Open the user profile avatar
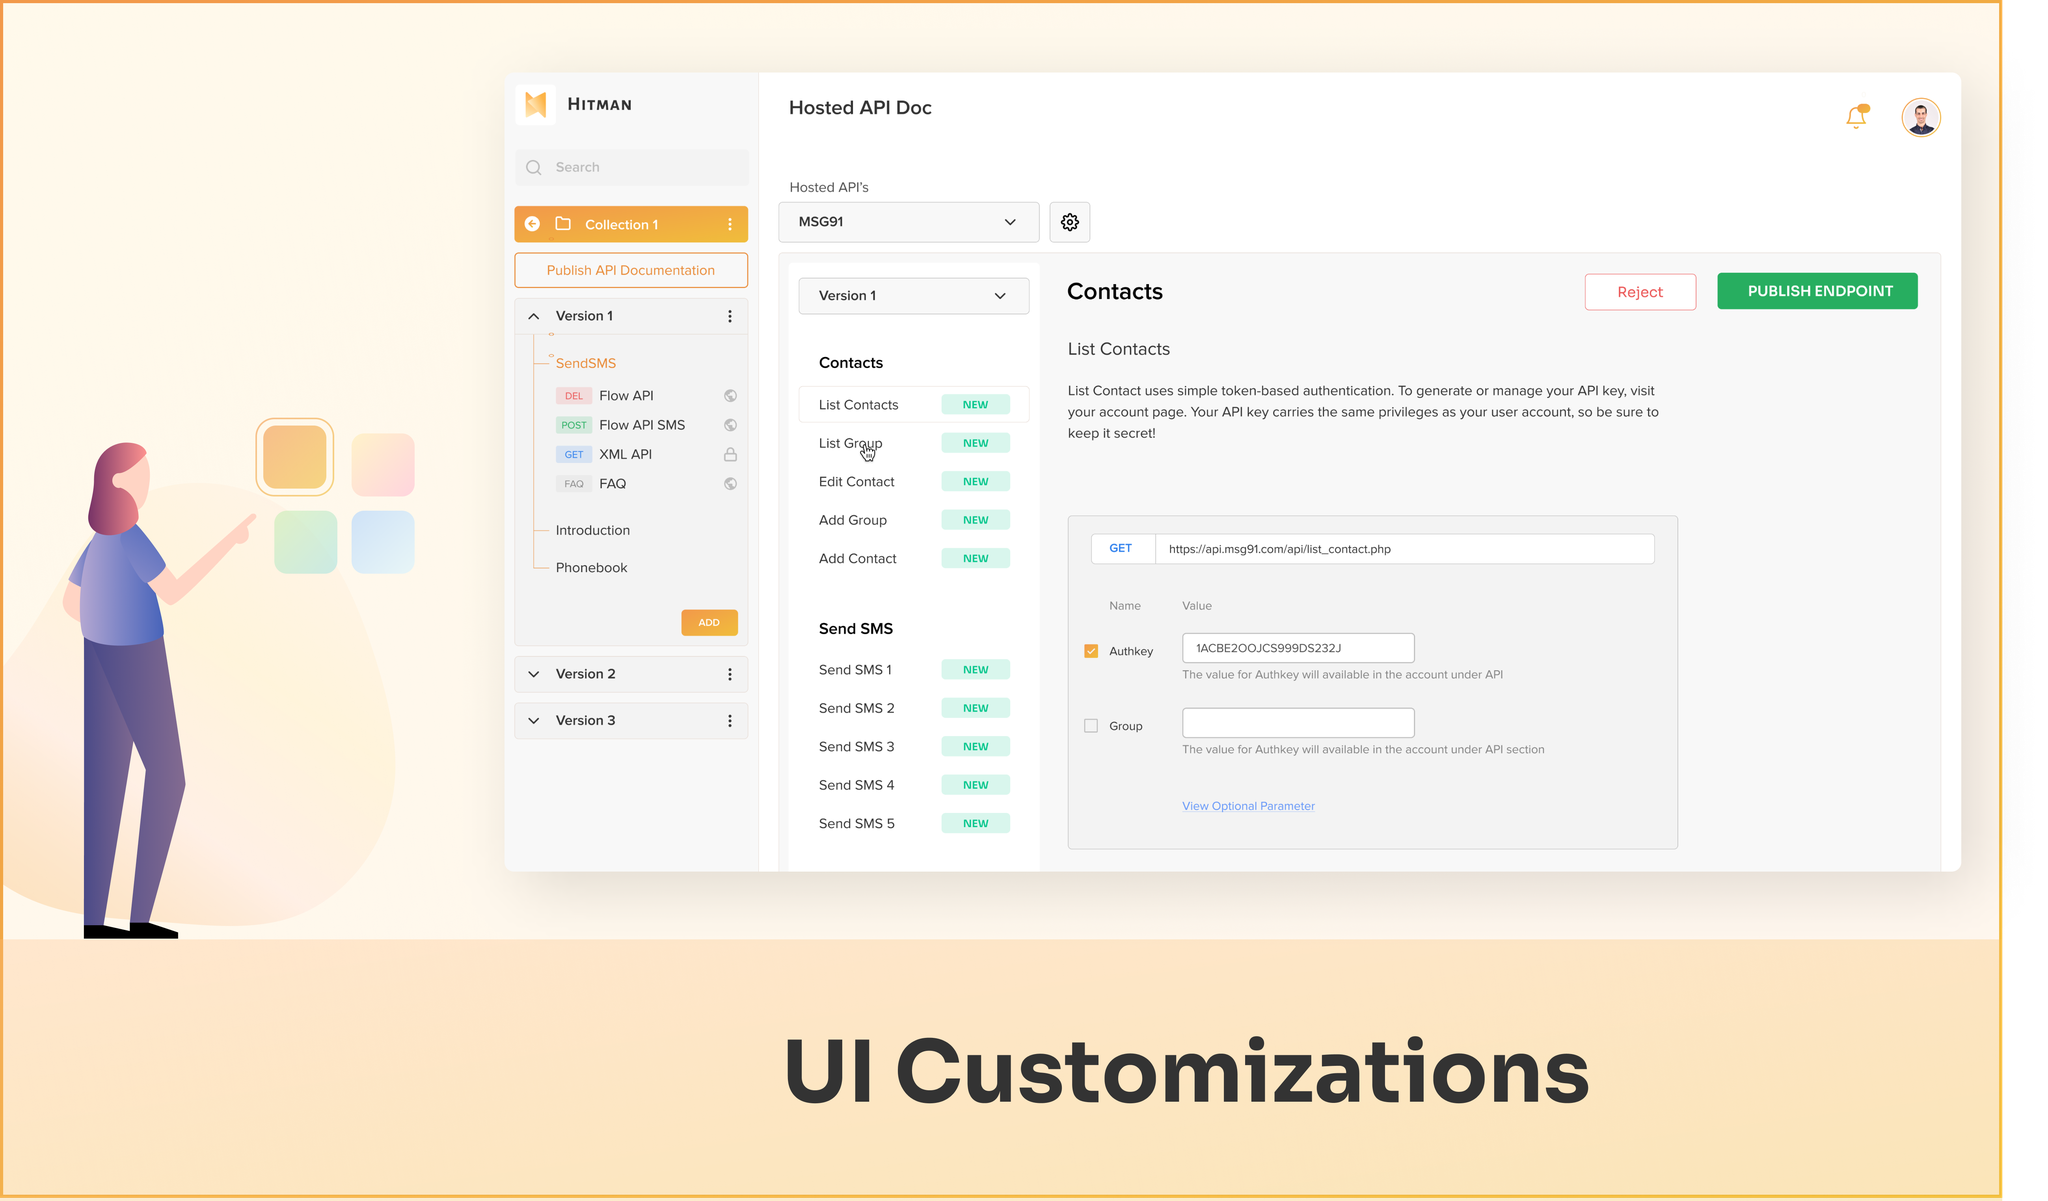Viewport: 2048px width, 1201px height. pos(1920,117)
